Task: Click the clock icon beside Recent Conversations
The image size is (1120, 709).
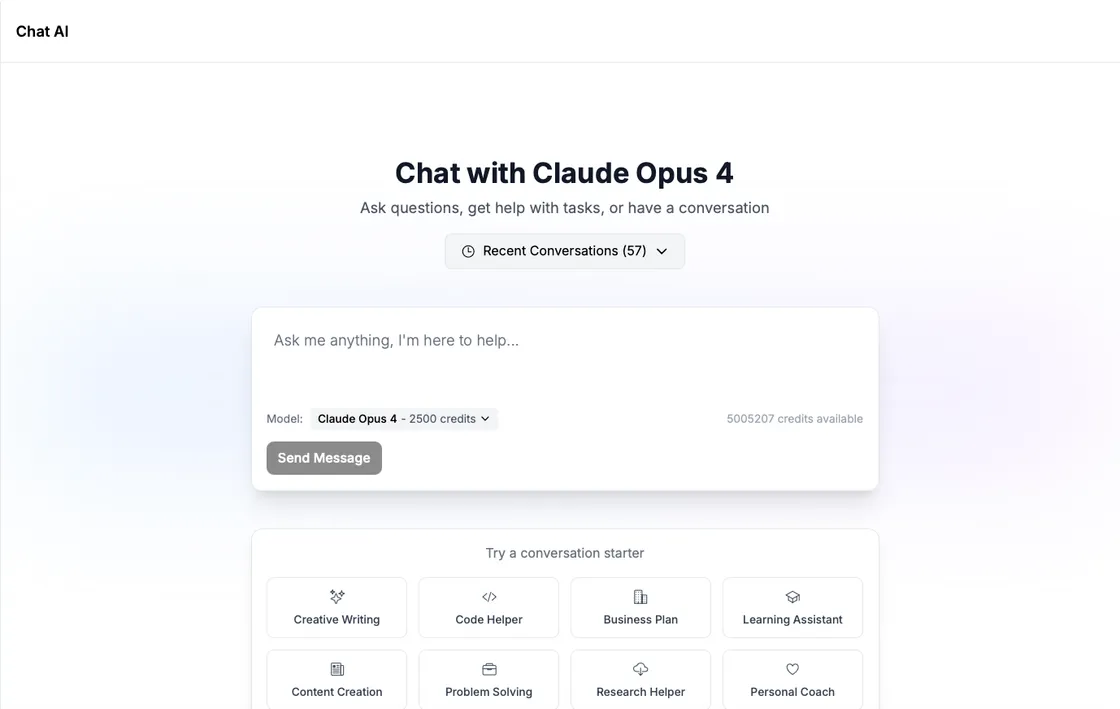Action: (468, 251)
